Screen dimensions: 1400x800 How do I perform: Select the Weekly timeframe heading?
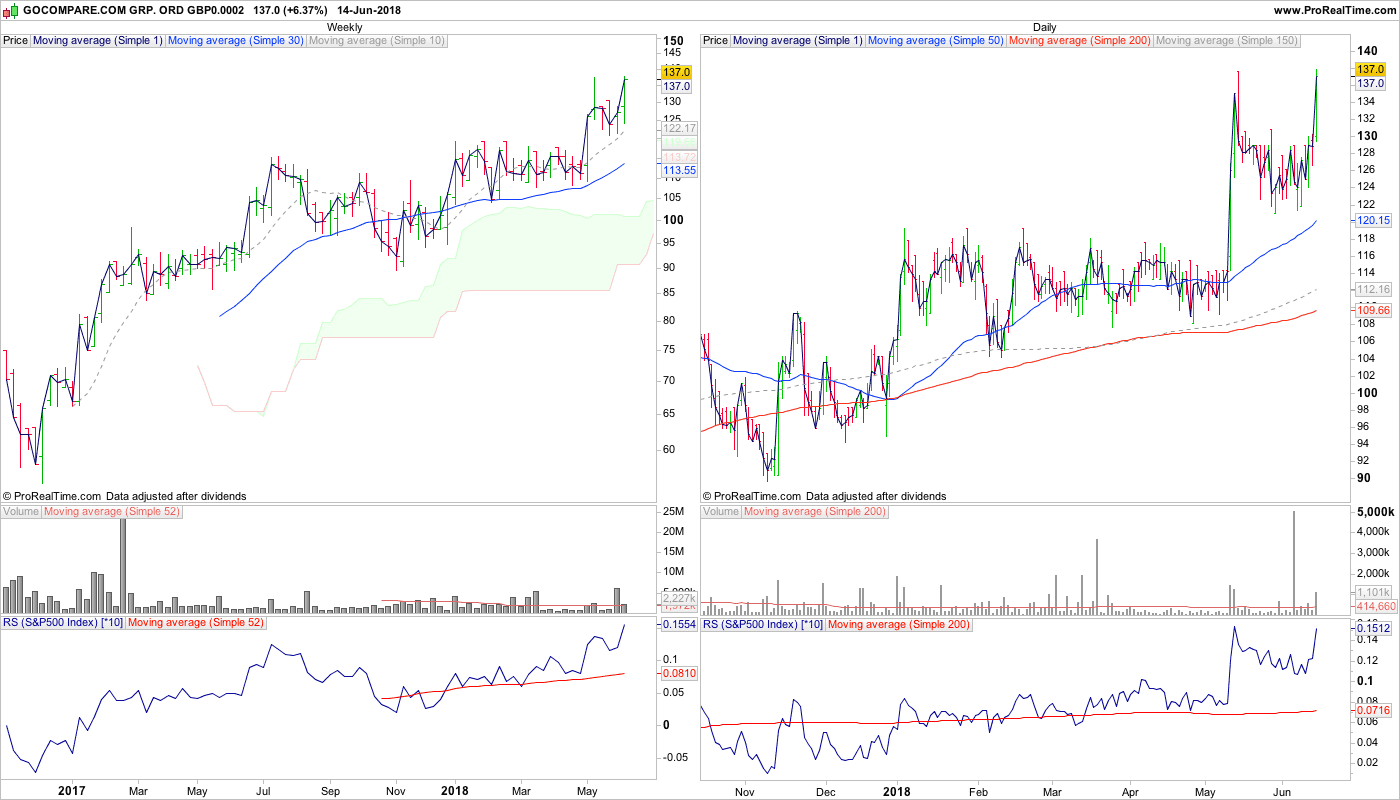(x=345, y=27)
